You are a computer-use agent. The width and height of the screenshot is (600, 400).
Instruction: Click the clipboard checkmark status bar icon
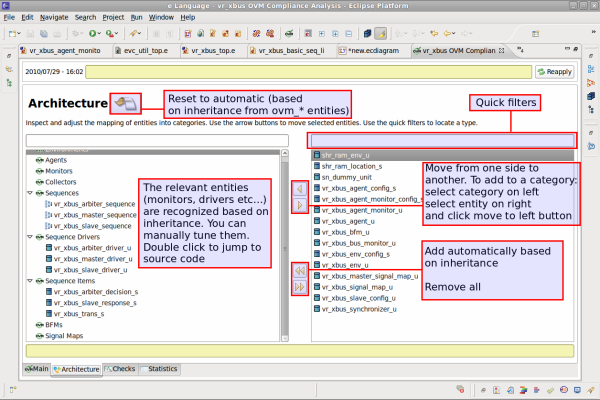(510, 390)
